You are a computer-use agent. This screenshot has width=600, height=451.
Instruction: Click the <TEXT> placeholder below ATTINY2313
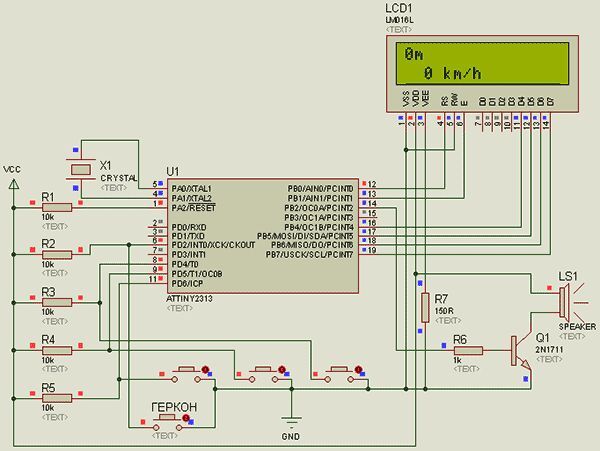click(x=179, y=308)
